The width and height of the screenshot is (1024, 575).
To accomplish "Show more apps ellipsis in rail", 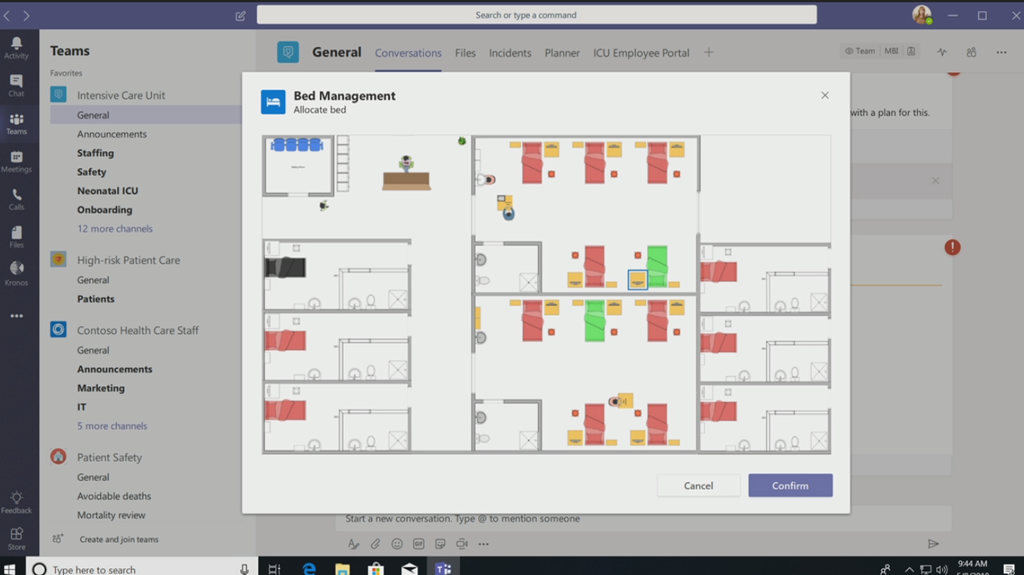I will pyautogui.click(x=16, y=316).
